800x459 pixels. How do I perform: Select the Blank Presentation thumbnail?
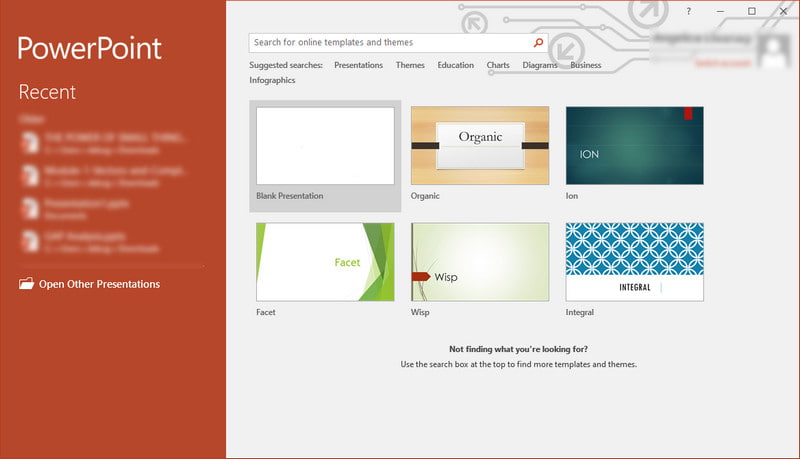(x=325, y=146)
